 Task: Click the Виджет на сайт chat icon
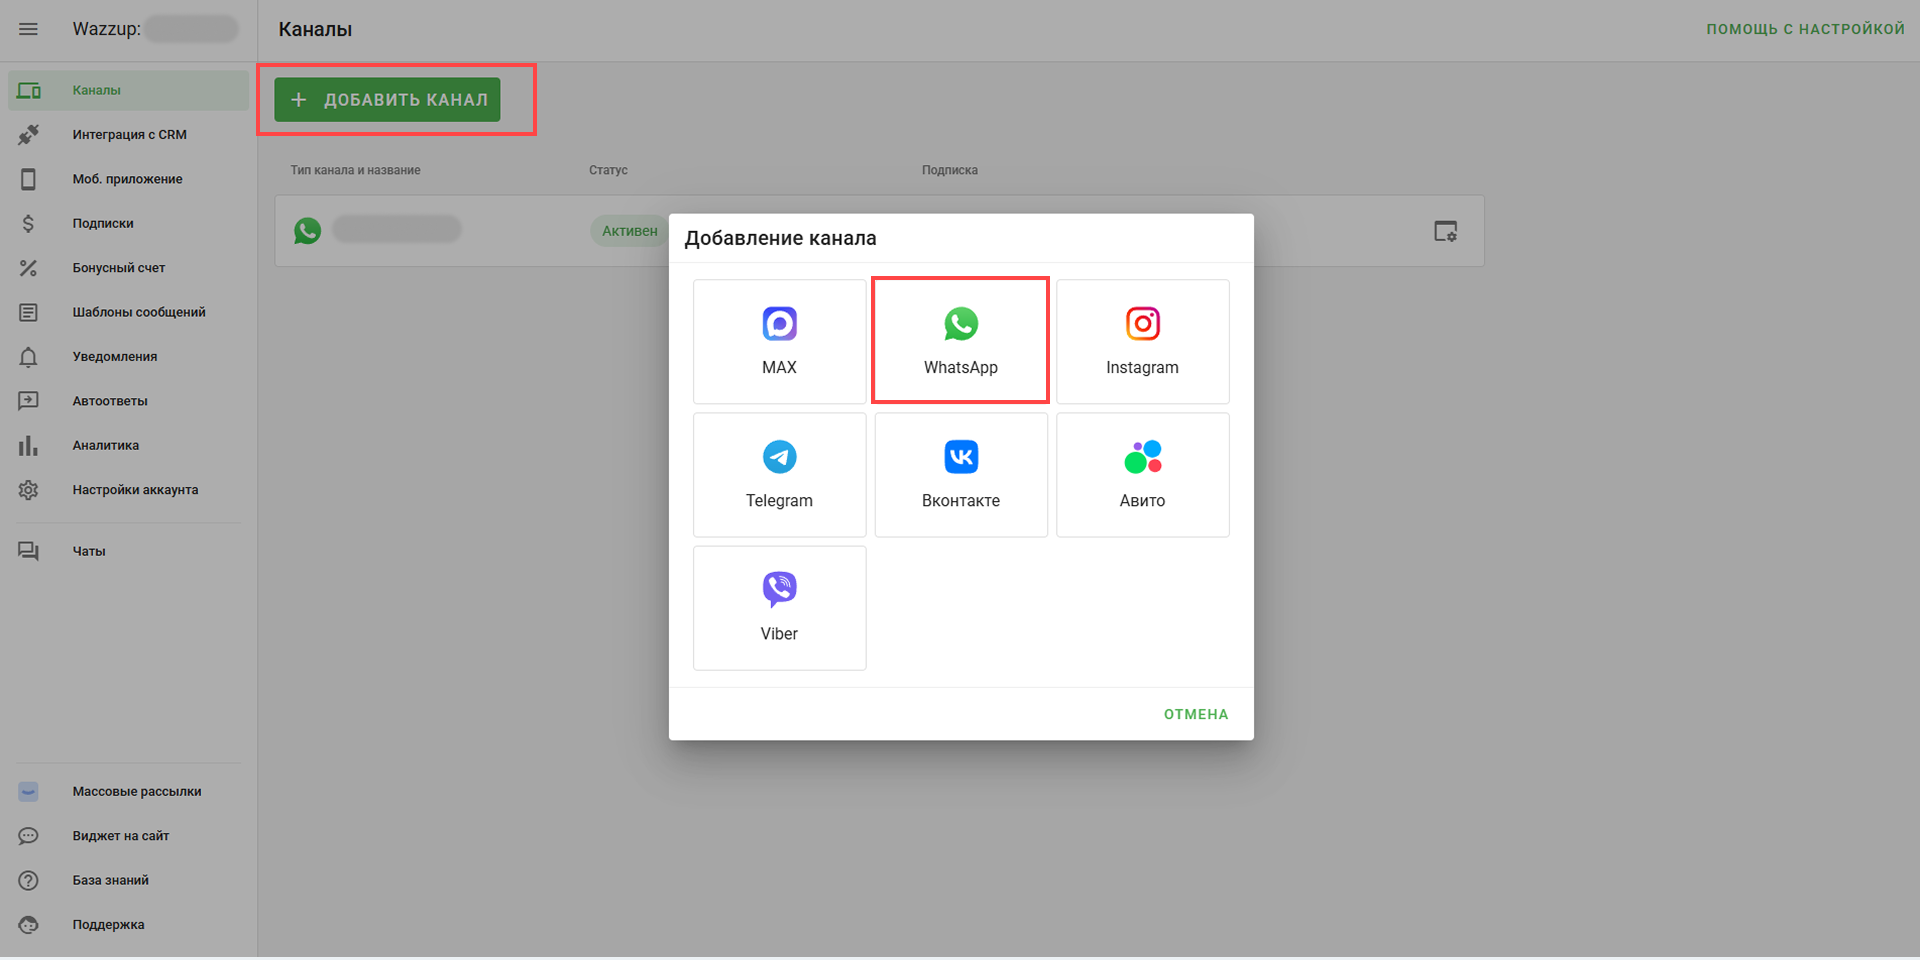[28, 836]
